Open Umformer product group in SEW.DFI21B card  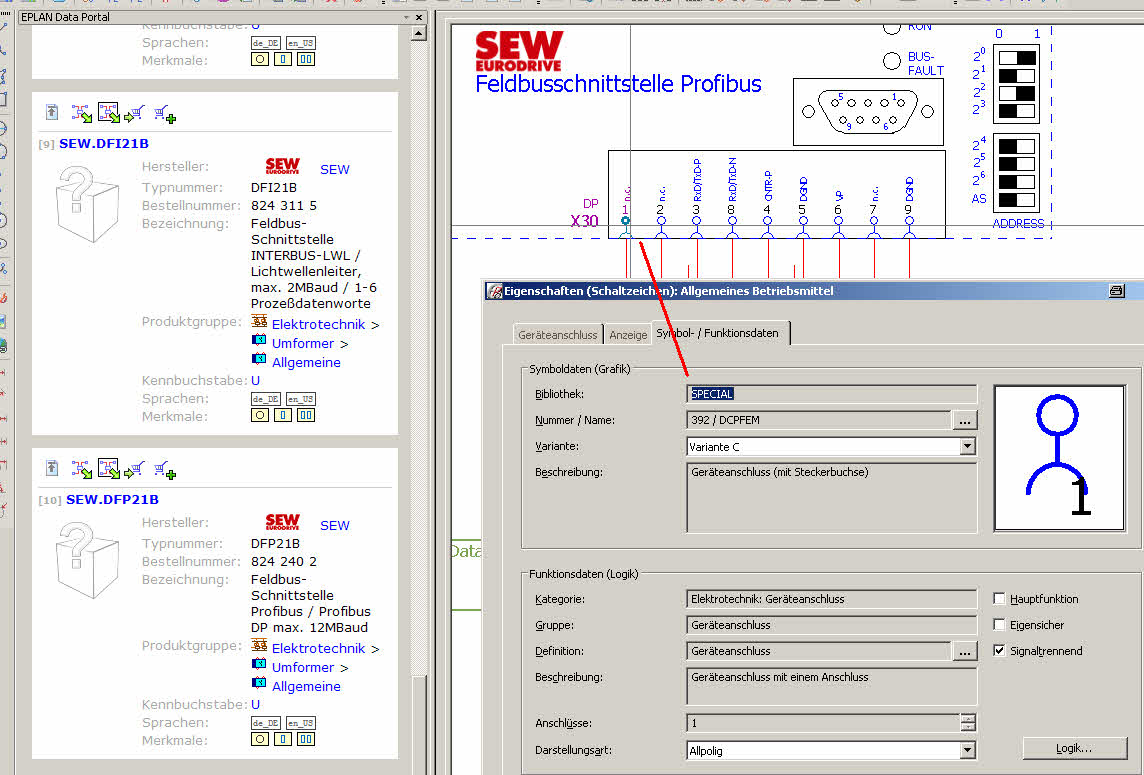pos(303,344)
